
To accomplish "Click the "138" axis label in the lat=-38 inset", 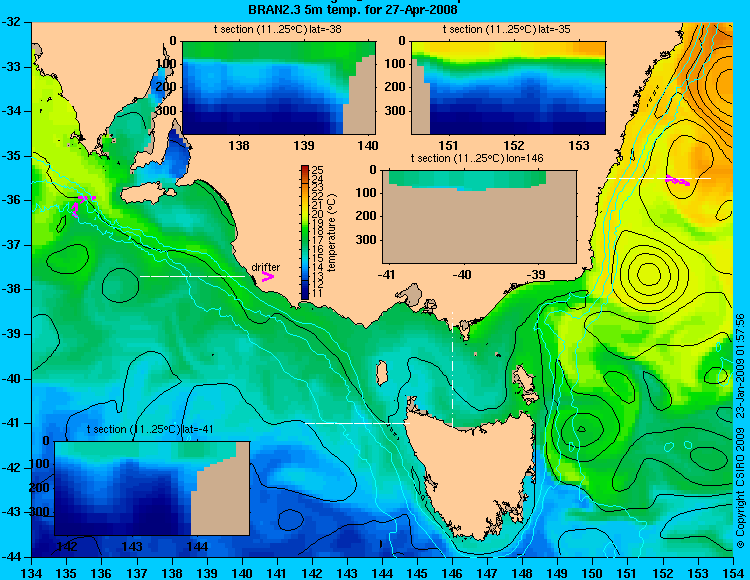I will (x=239, y=145).
